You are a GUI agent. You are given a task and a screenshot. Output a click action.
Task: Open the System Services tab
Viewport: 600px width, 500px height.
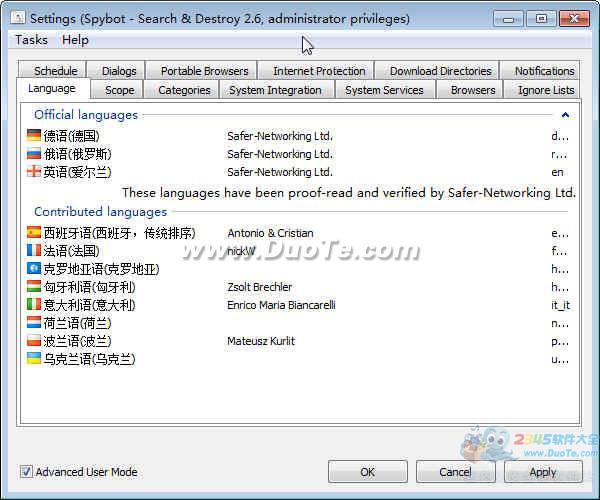pyautogui.click(x=384, y=90)
